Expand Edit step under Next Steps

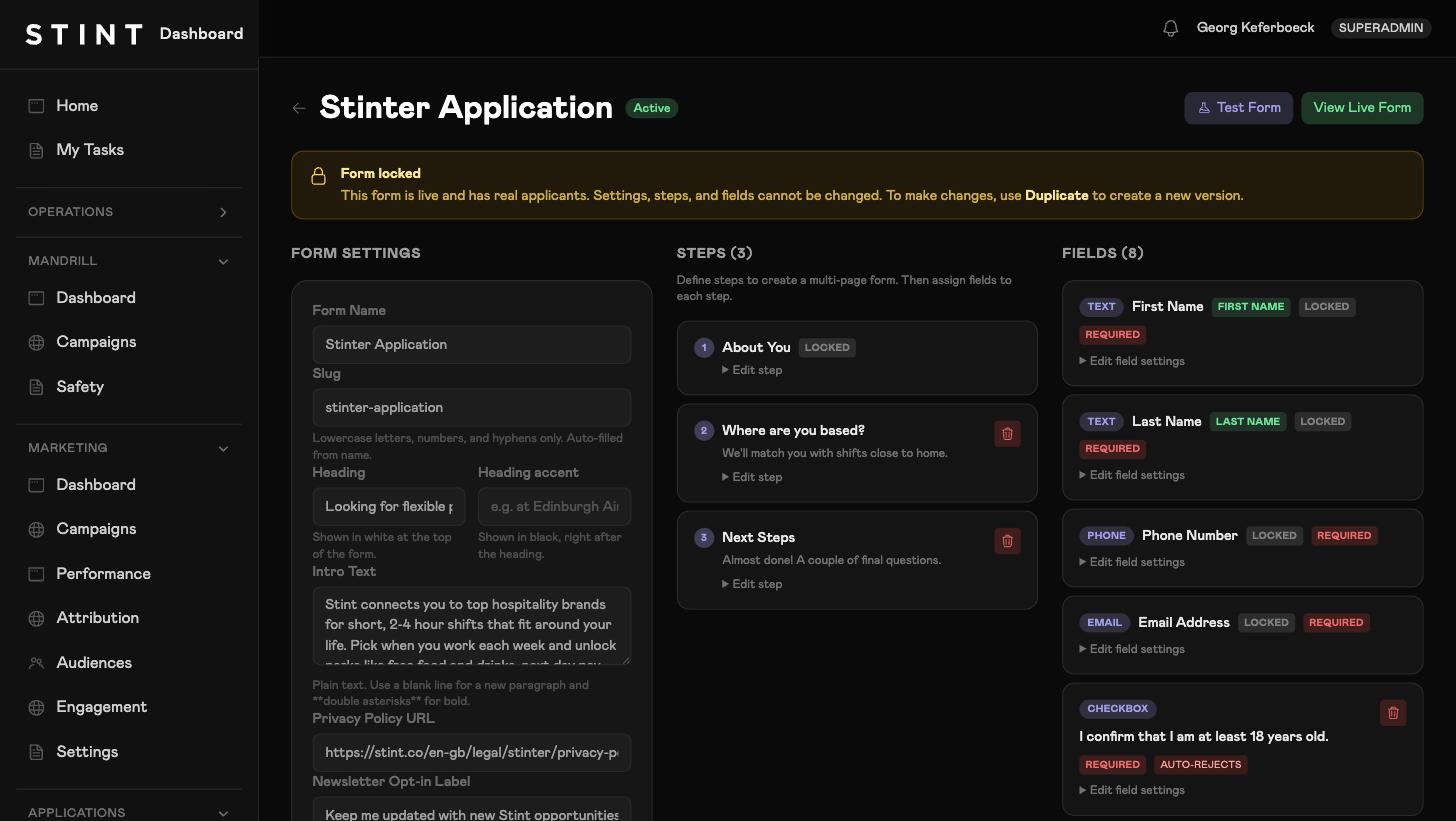pyautogui.click(x=752, y=584)
